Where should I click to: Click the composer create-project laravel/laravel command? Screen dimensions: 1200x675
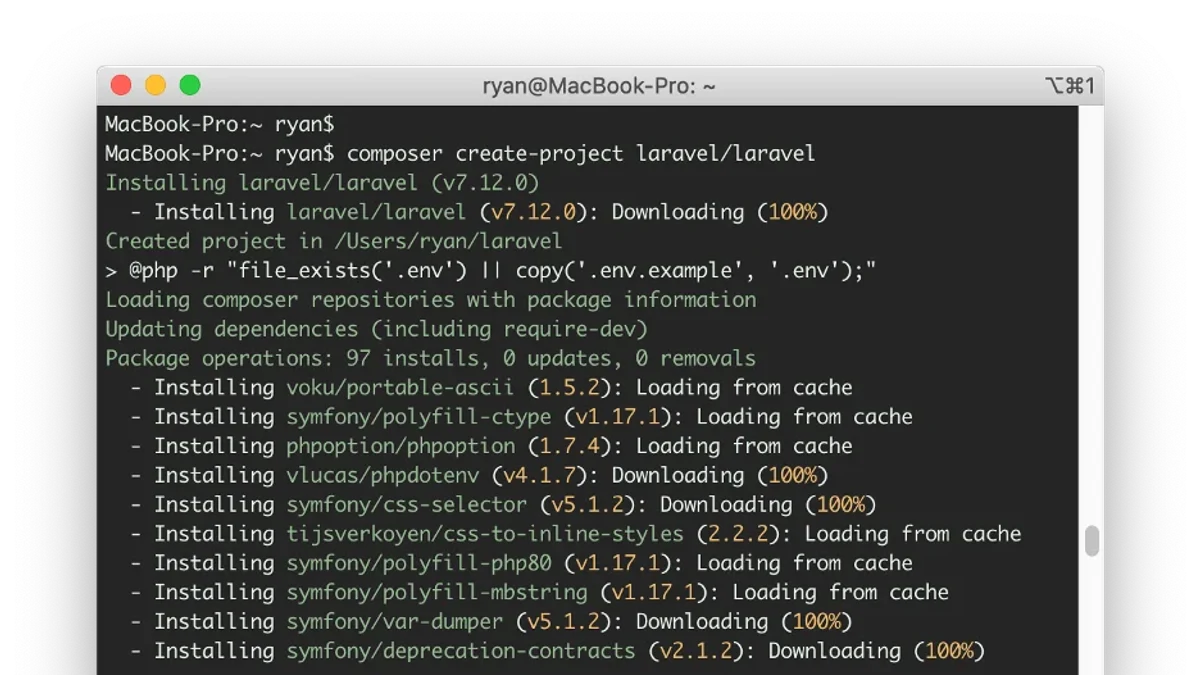[x=581, y=154]
